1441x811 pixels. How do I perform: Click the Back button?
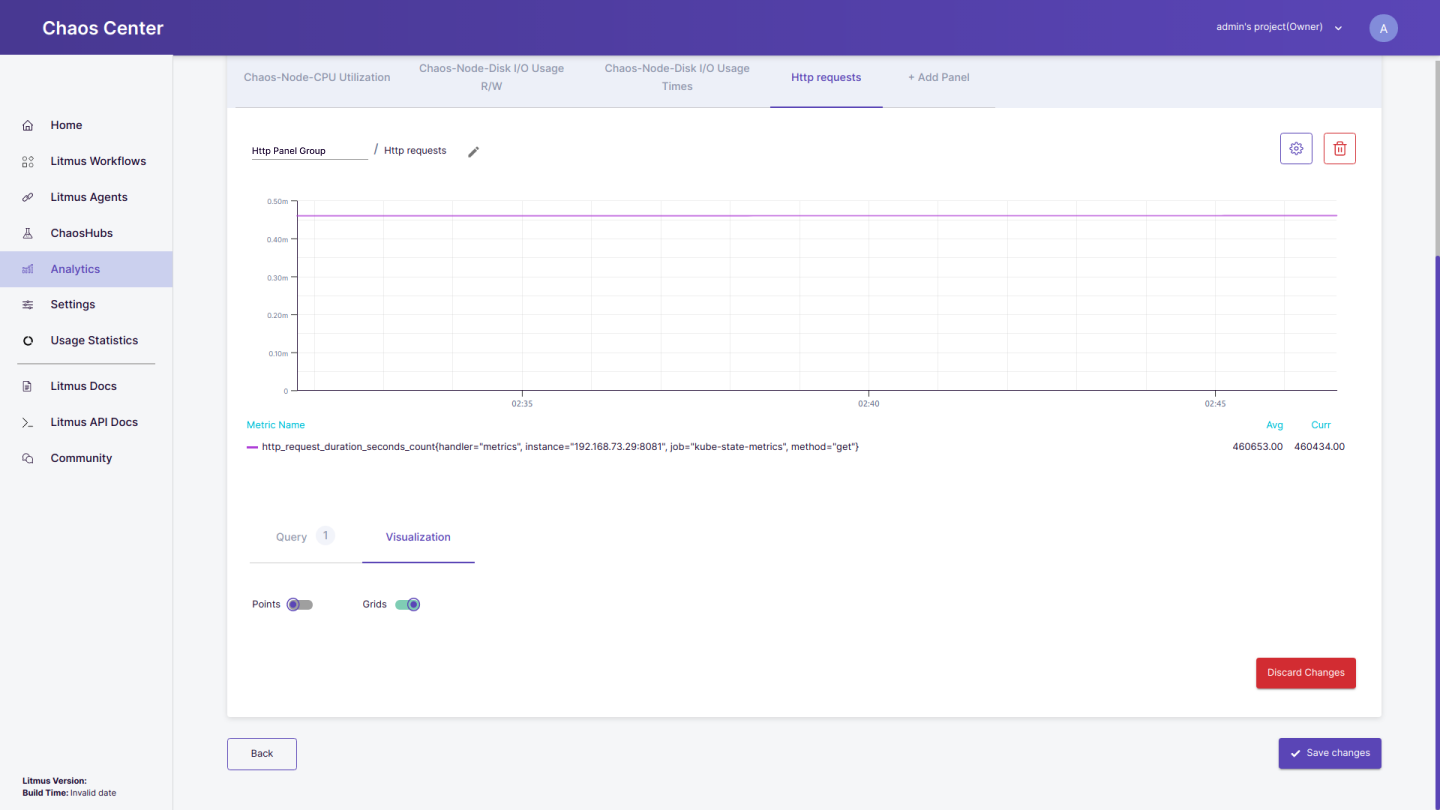tap(262, 753)
